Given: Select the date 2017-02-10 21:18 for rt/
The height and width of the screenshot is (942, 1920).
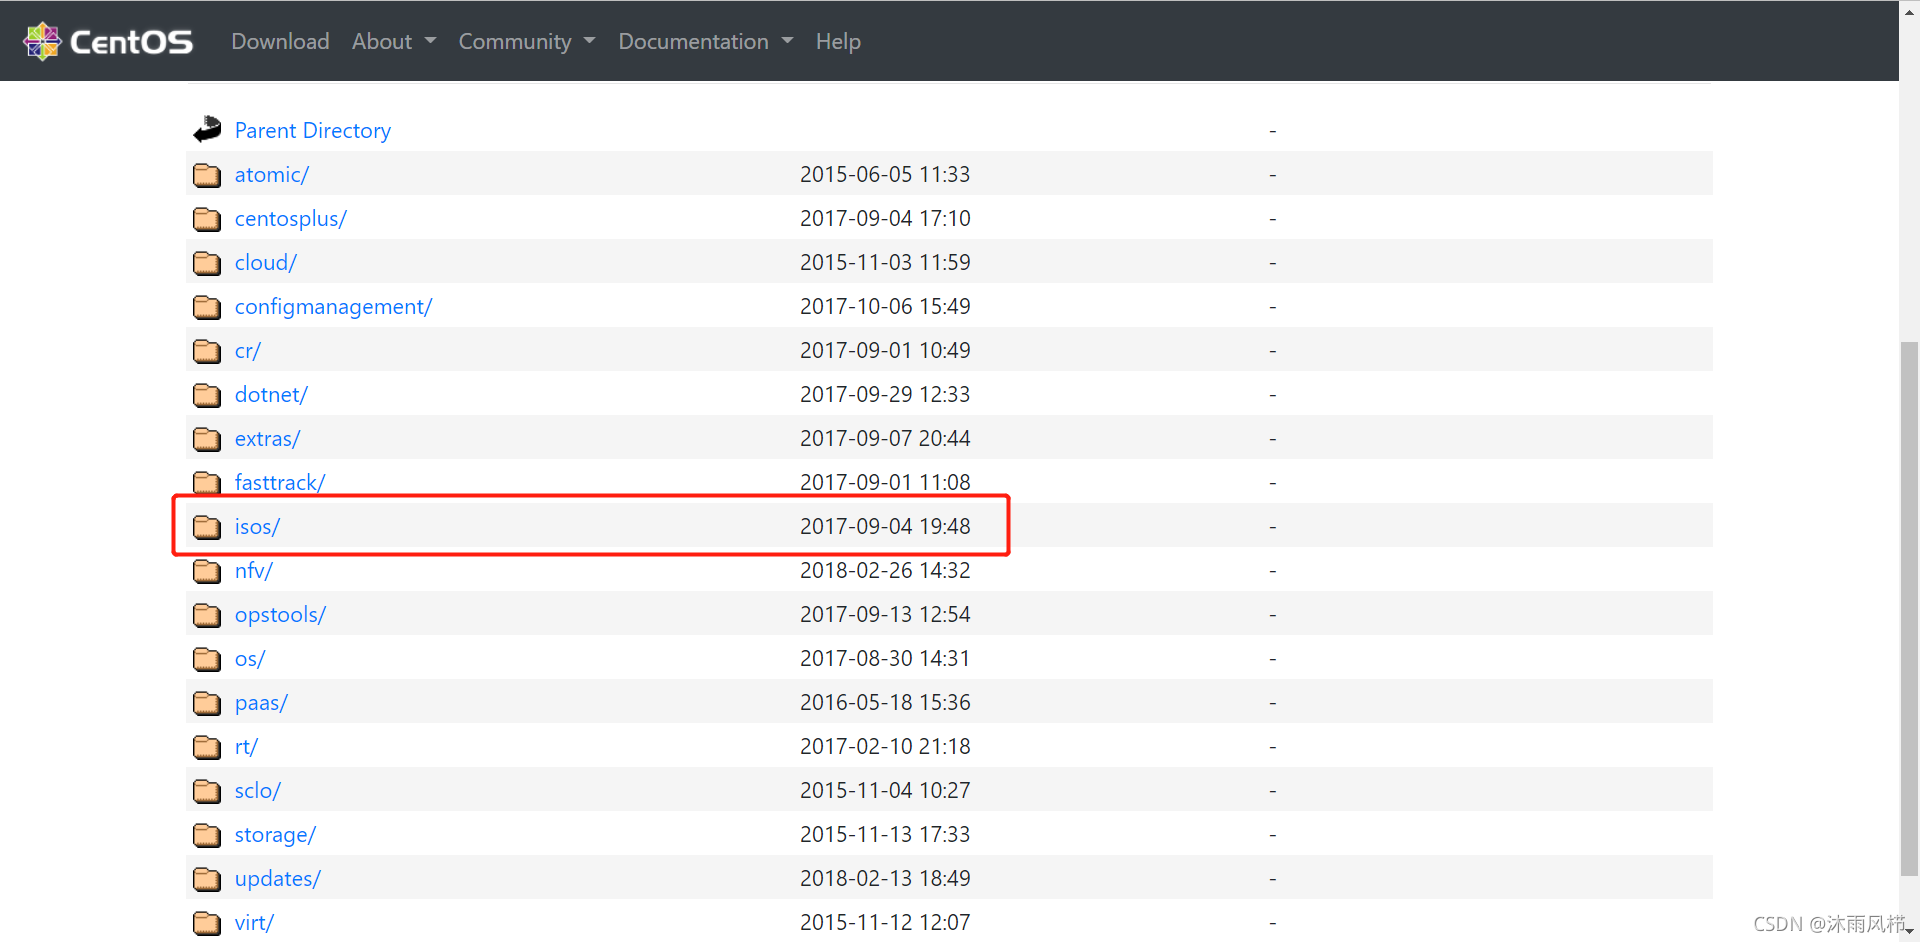Looking at the screenshot, I should (885, 747).
